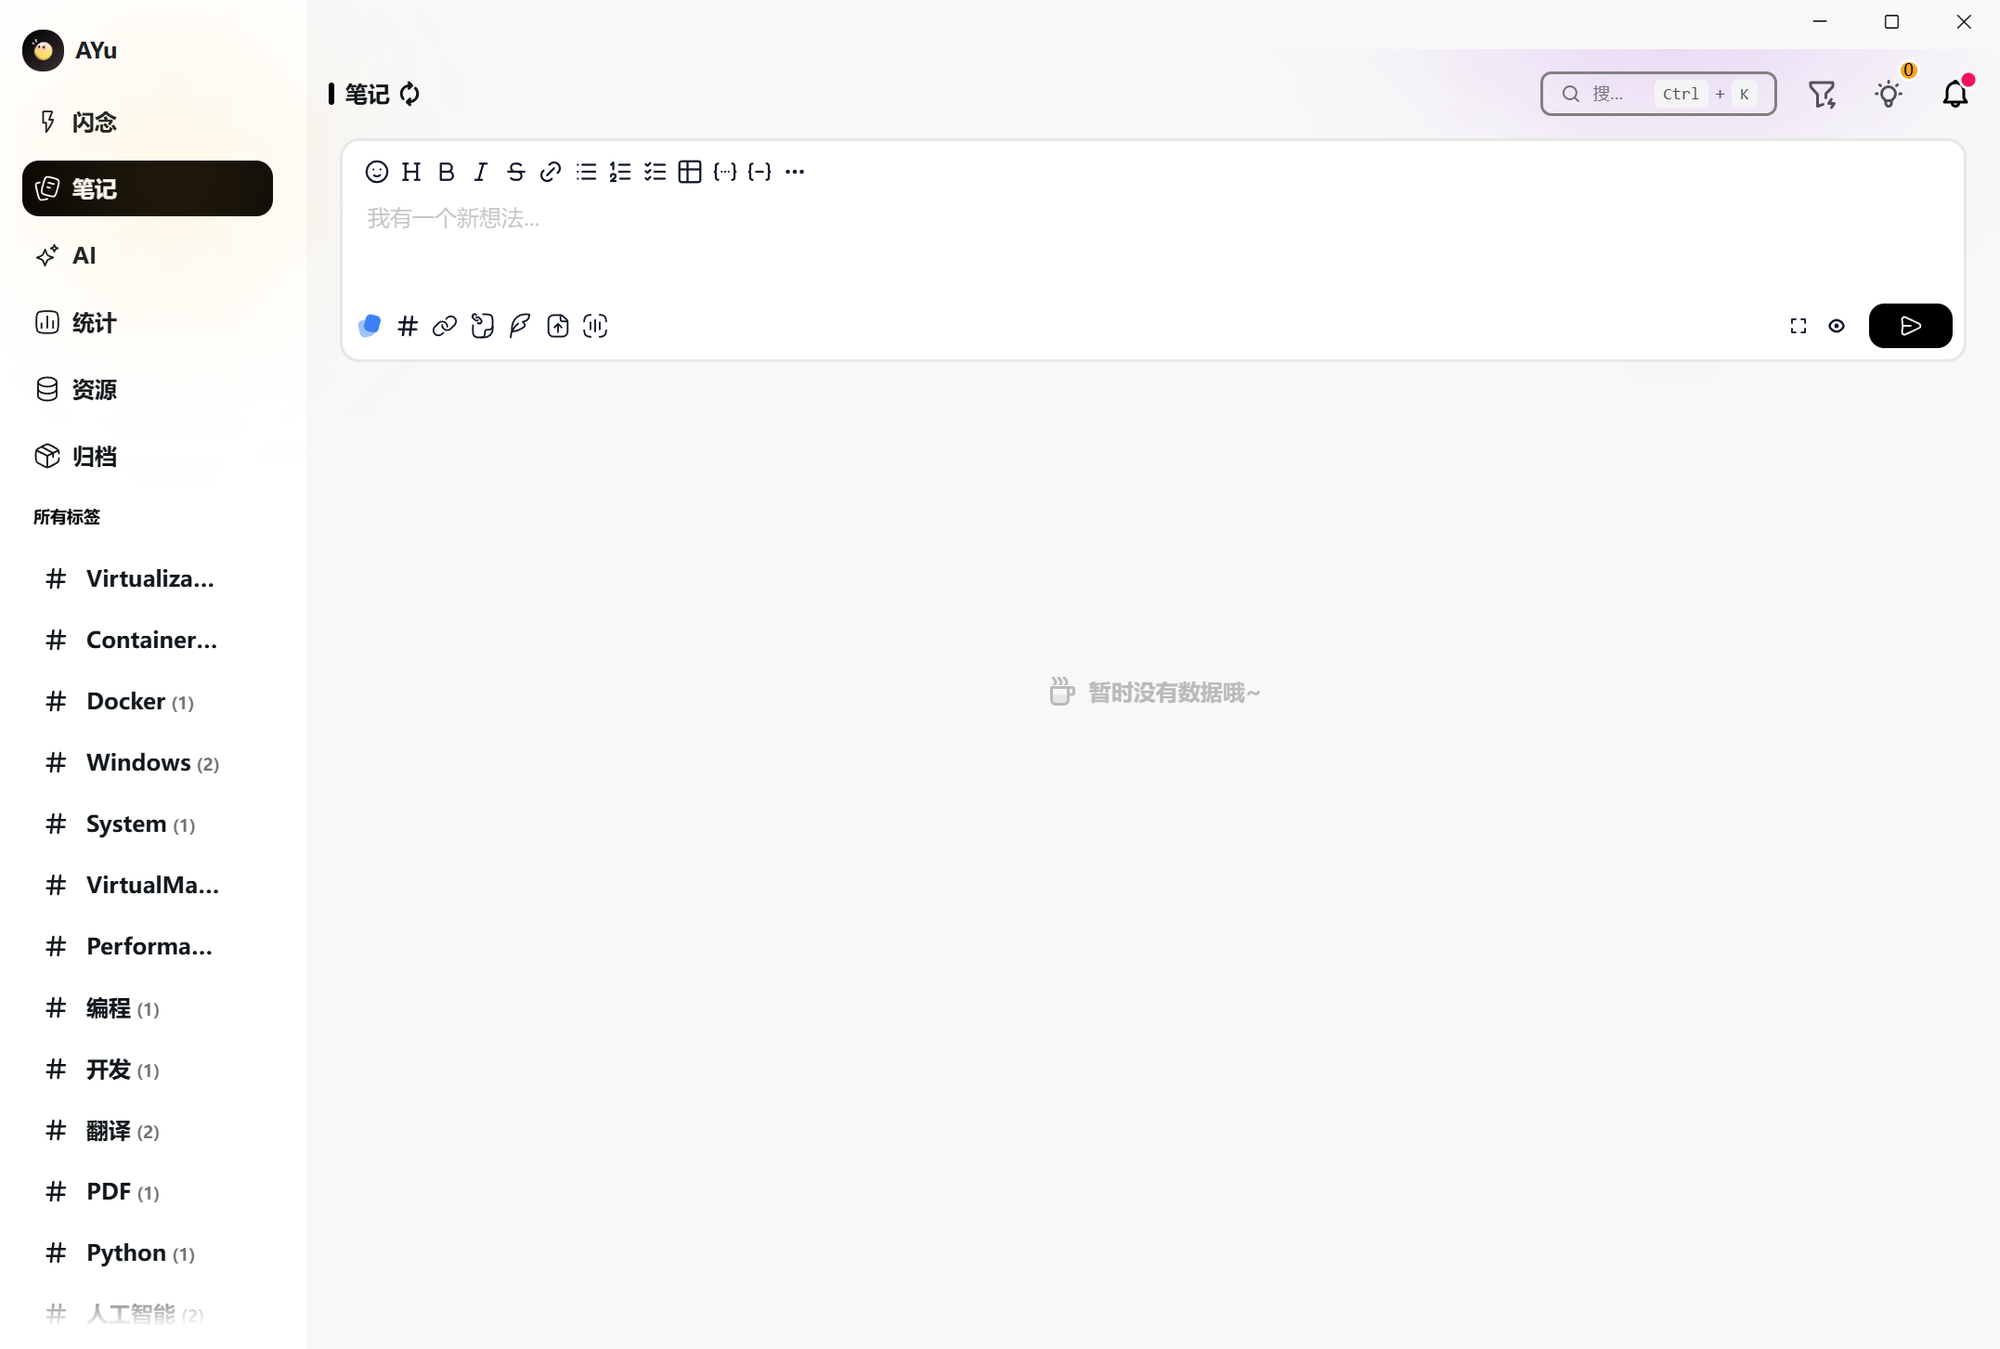Open the emoji picker in editor toolbar
The height and width of the screenshot is (1349, 2000).
pyautogui.click(x=376, y=172)
